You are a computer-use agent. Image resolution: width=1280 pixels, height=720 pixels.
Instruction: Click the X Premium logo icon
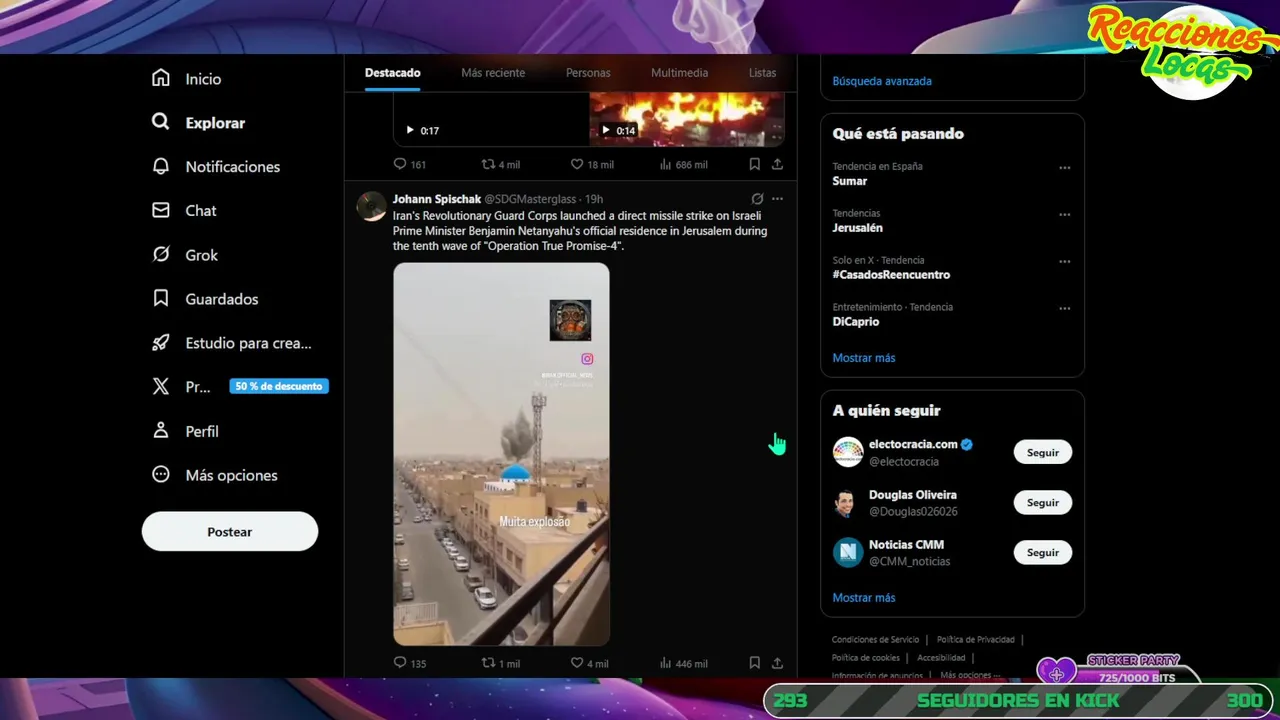click(x=161, y=386)
